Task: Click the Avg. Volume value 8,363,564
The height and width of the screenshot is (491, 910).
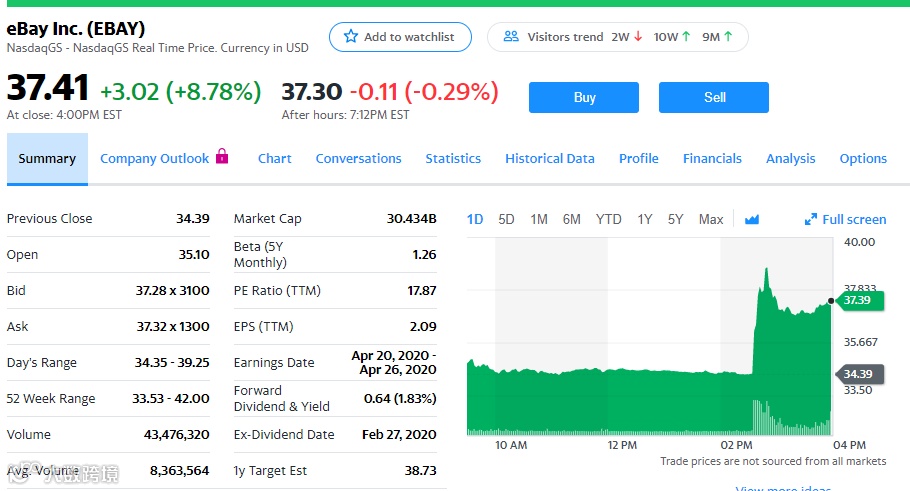Action: (179, 470)
